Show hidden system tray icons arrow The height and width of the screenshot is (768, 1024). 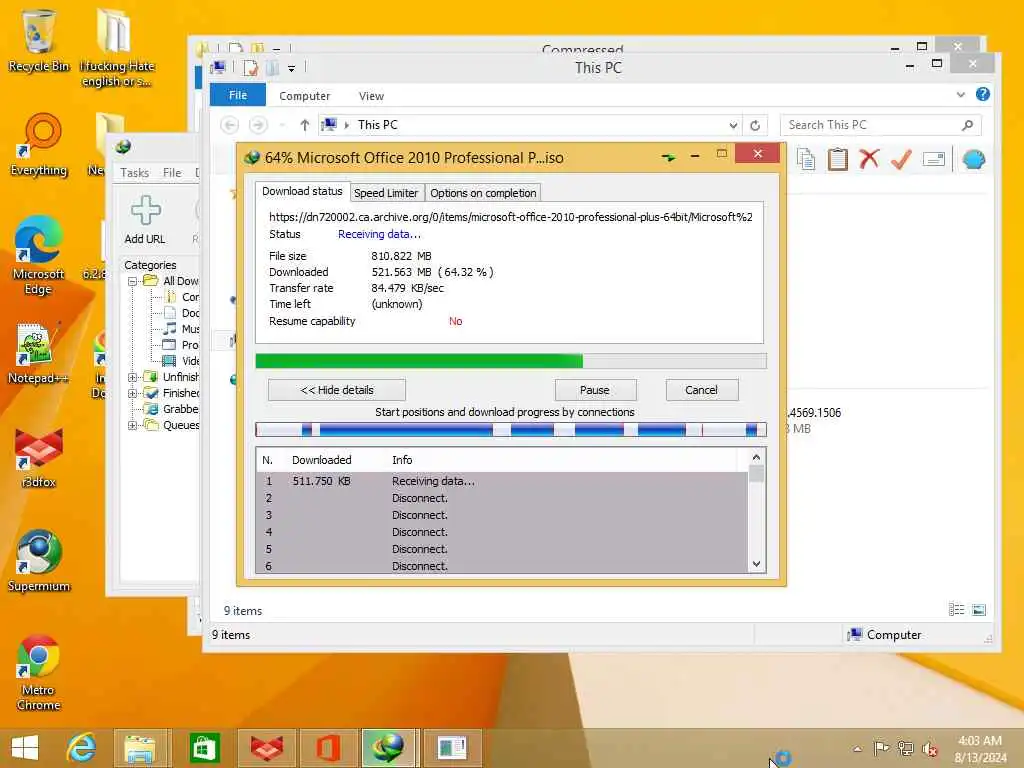857,748
